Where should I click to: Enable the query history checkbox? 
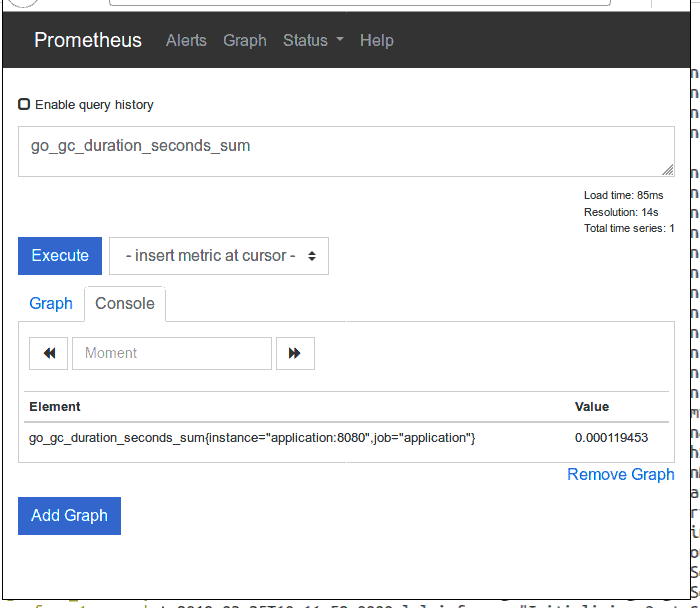tap(24, 104)
